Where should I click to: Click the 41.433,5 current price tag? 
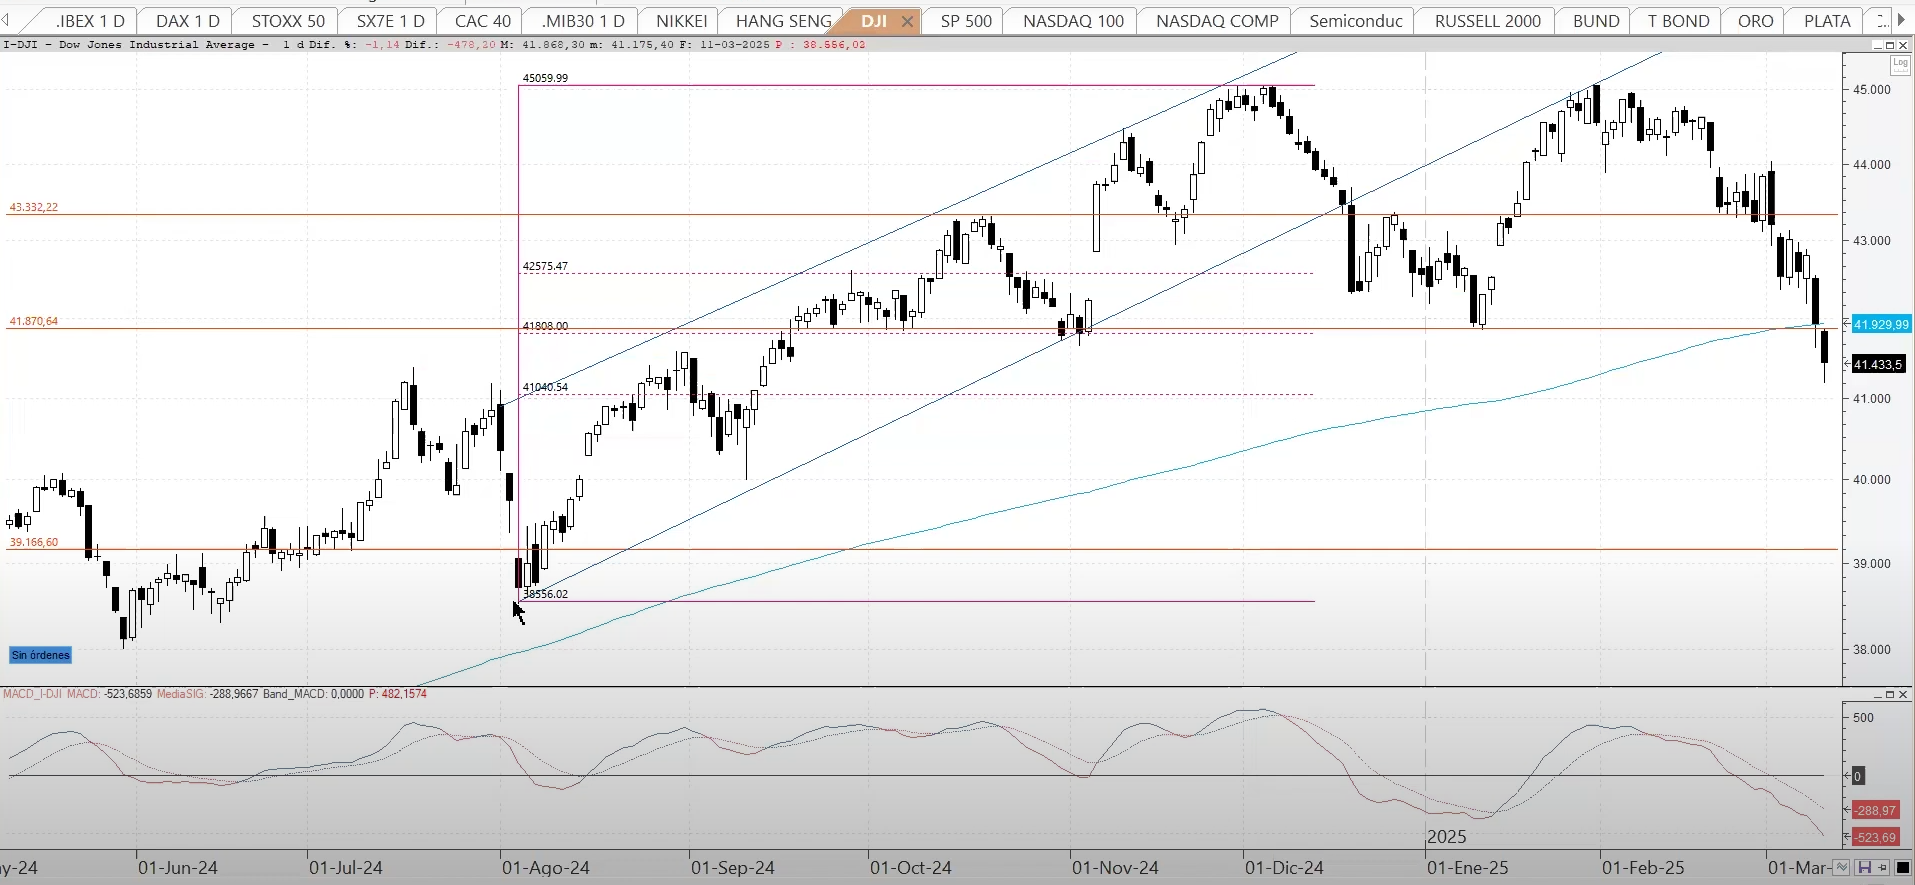[1878, 365]
